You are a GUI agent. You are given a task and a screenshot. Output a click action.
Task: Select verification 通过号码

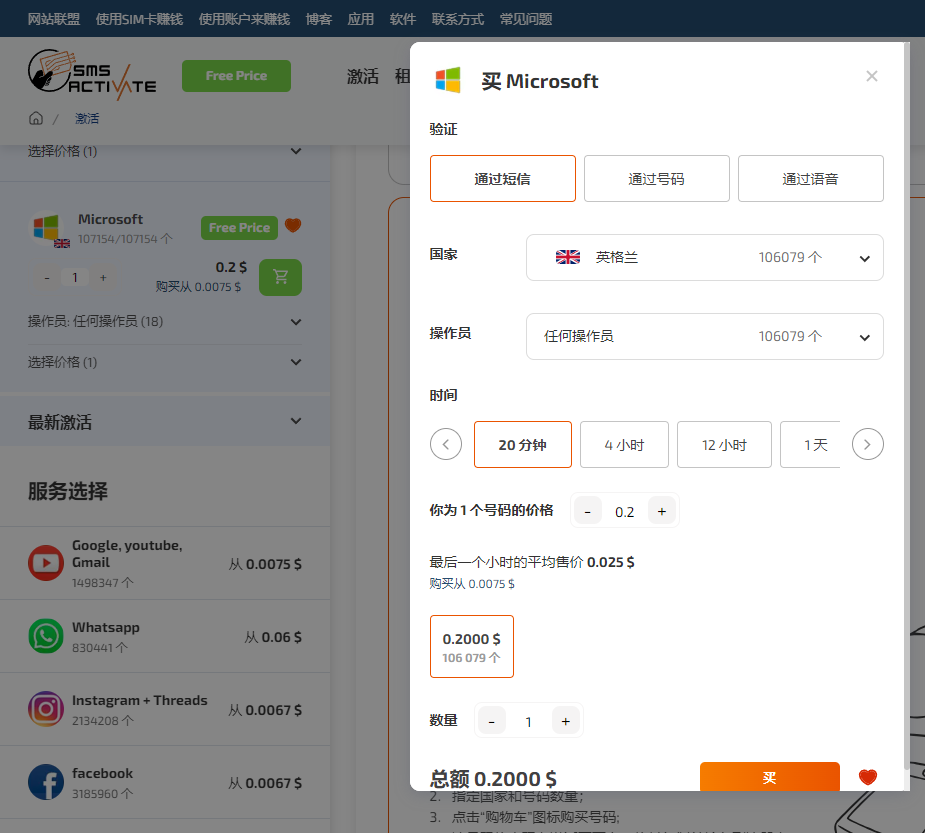[657, 179]
